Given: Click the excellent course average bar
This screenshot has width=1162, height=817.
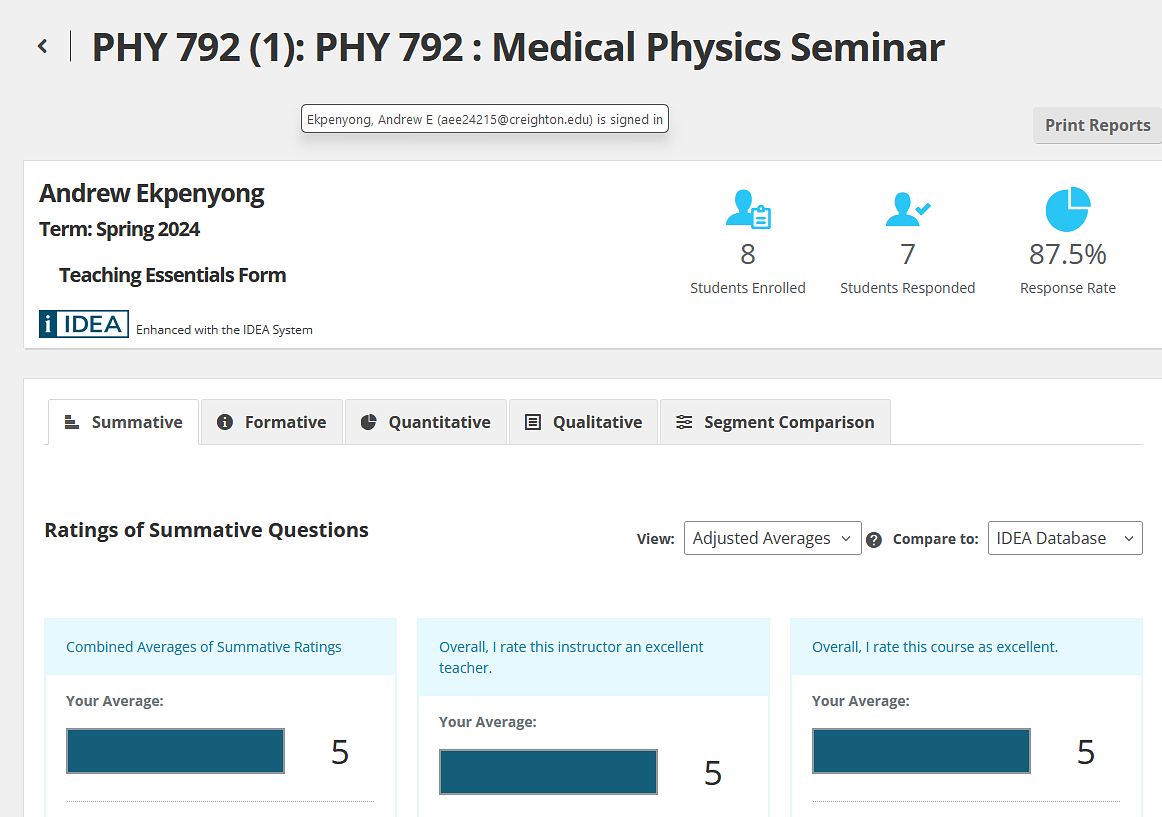Looking at the screenshot, I should coord(921,751).
